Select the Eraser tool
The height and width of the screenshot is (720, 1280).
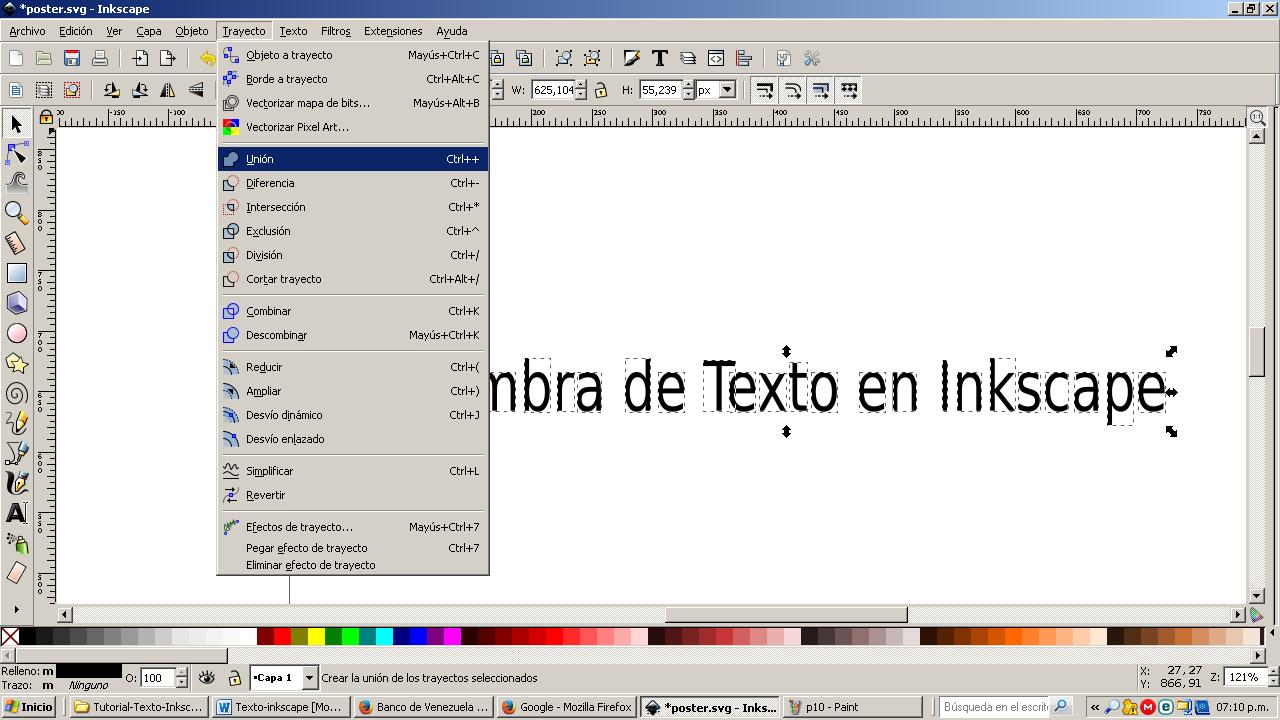(x=16, y=573)
